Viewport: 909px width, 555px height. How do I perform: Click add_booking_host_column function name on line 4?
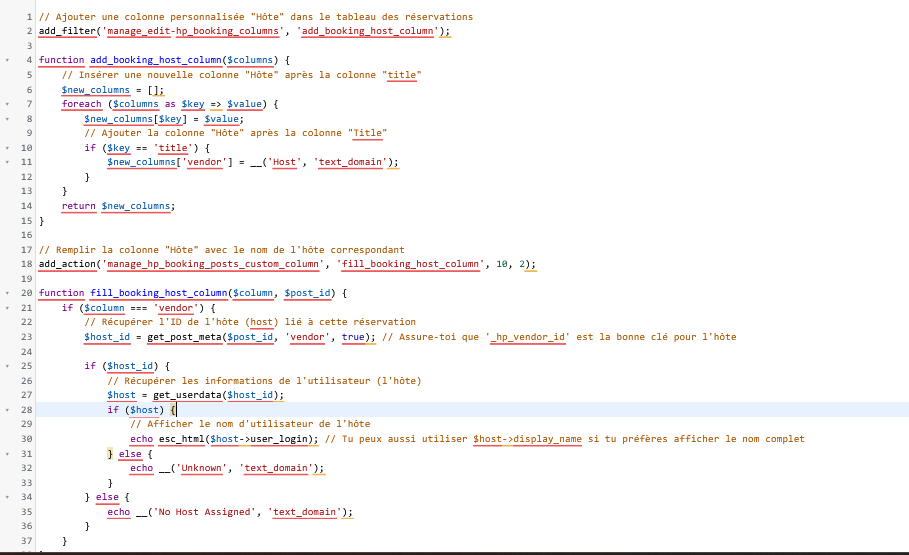pyautogui.click(x=156, y=60)
